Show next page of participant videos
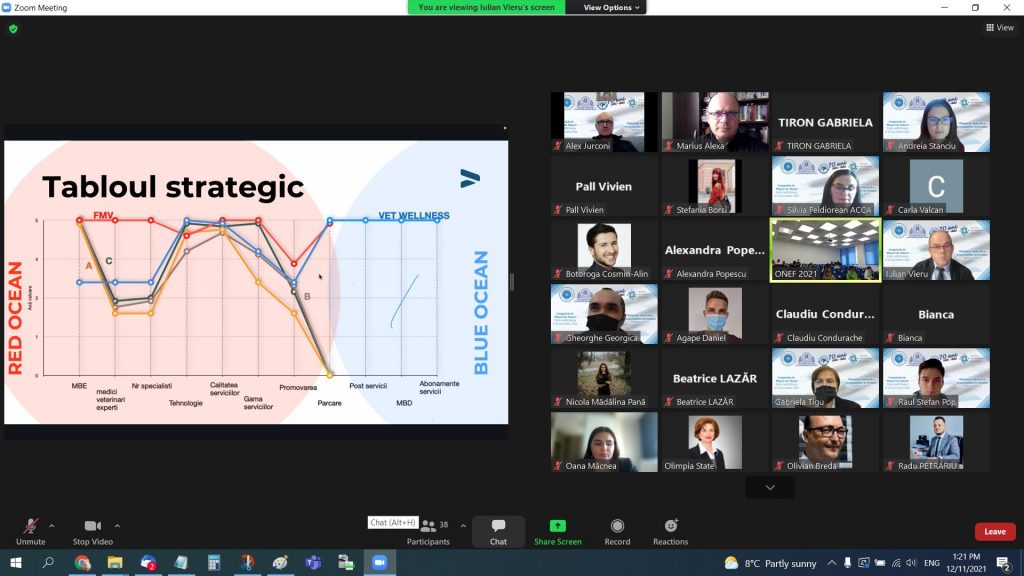This screenshot has height=576, width=1024. pyautogui.click(x=769, y=487)
